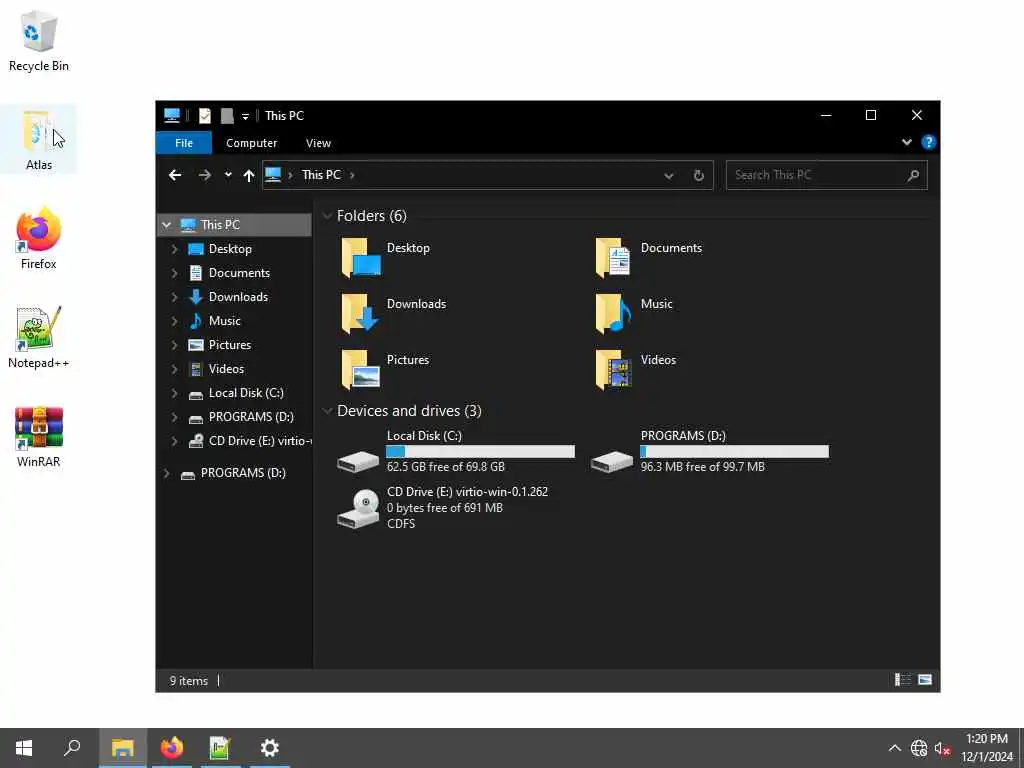Image resolution: width=1024 pixels, height=768 pixels.
Task: Open the taskbar clock and date
Action: tap(986, 748)
